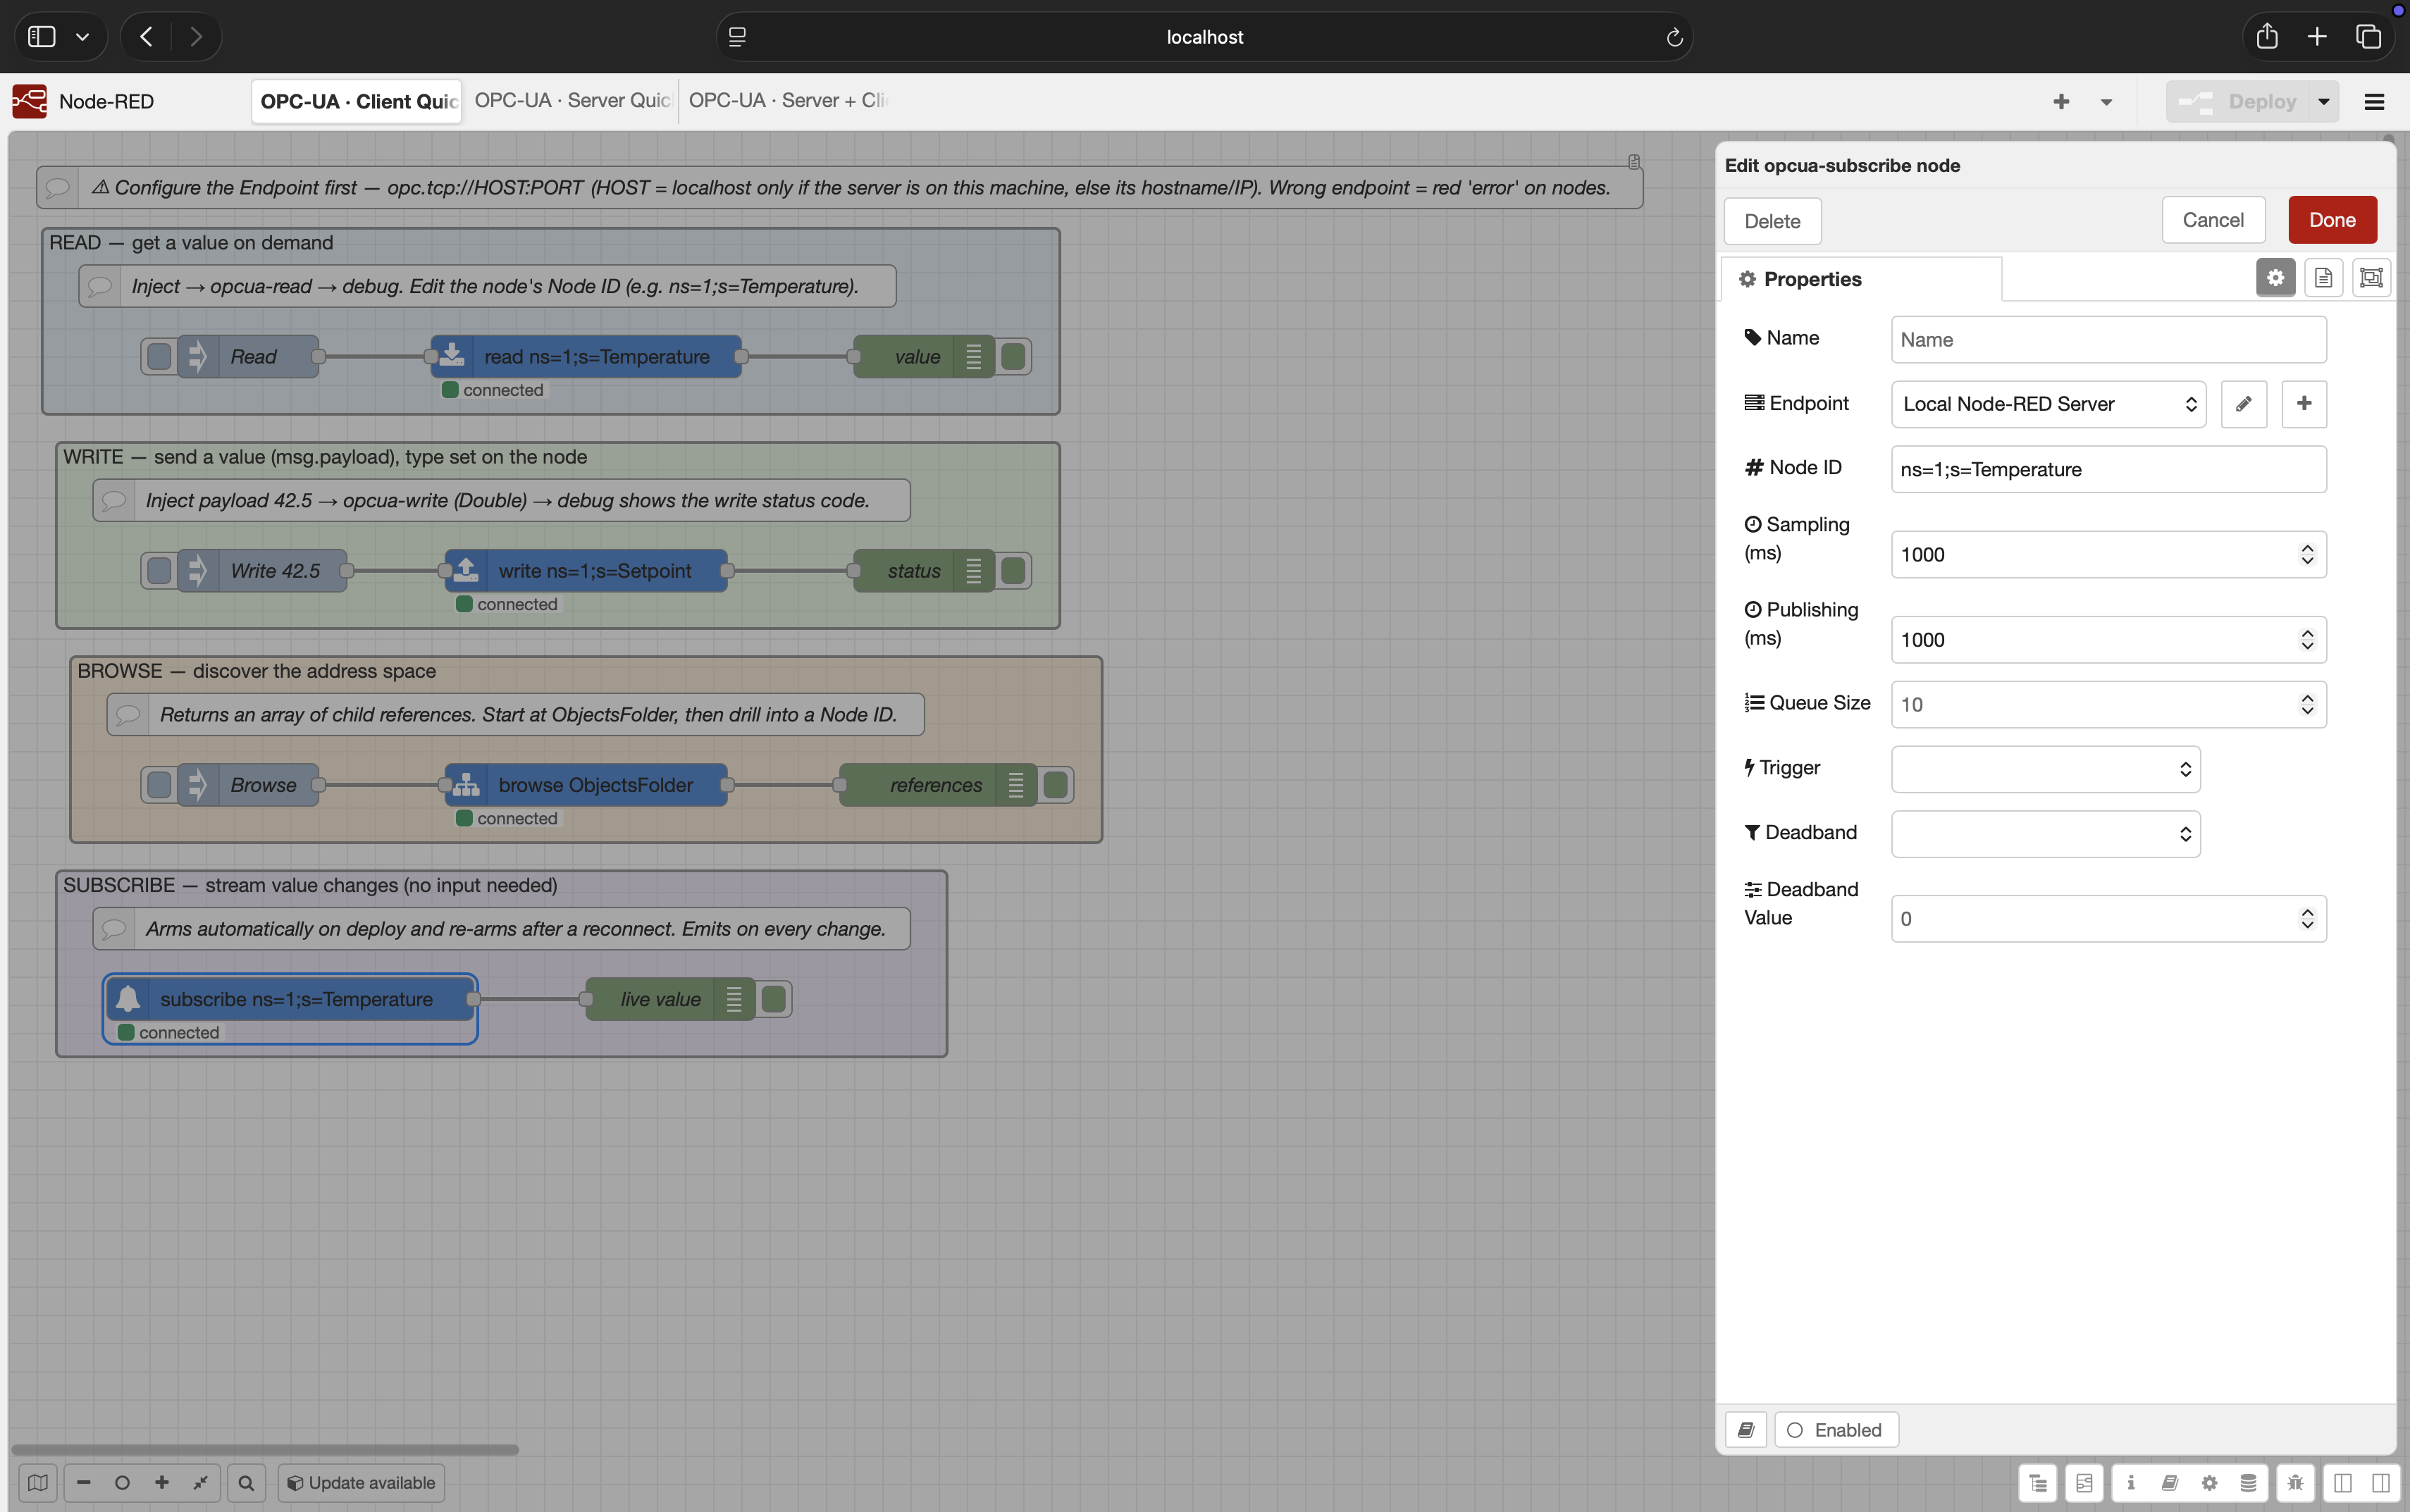Show the help sidebar book icon
Screen dimensions: 2410x1512
[x=2170, y=1483]
